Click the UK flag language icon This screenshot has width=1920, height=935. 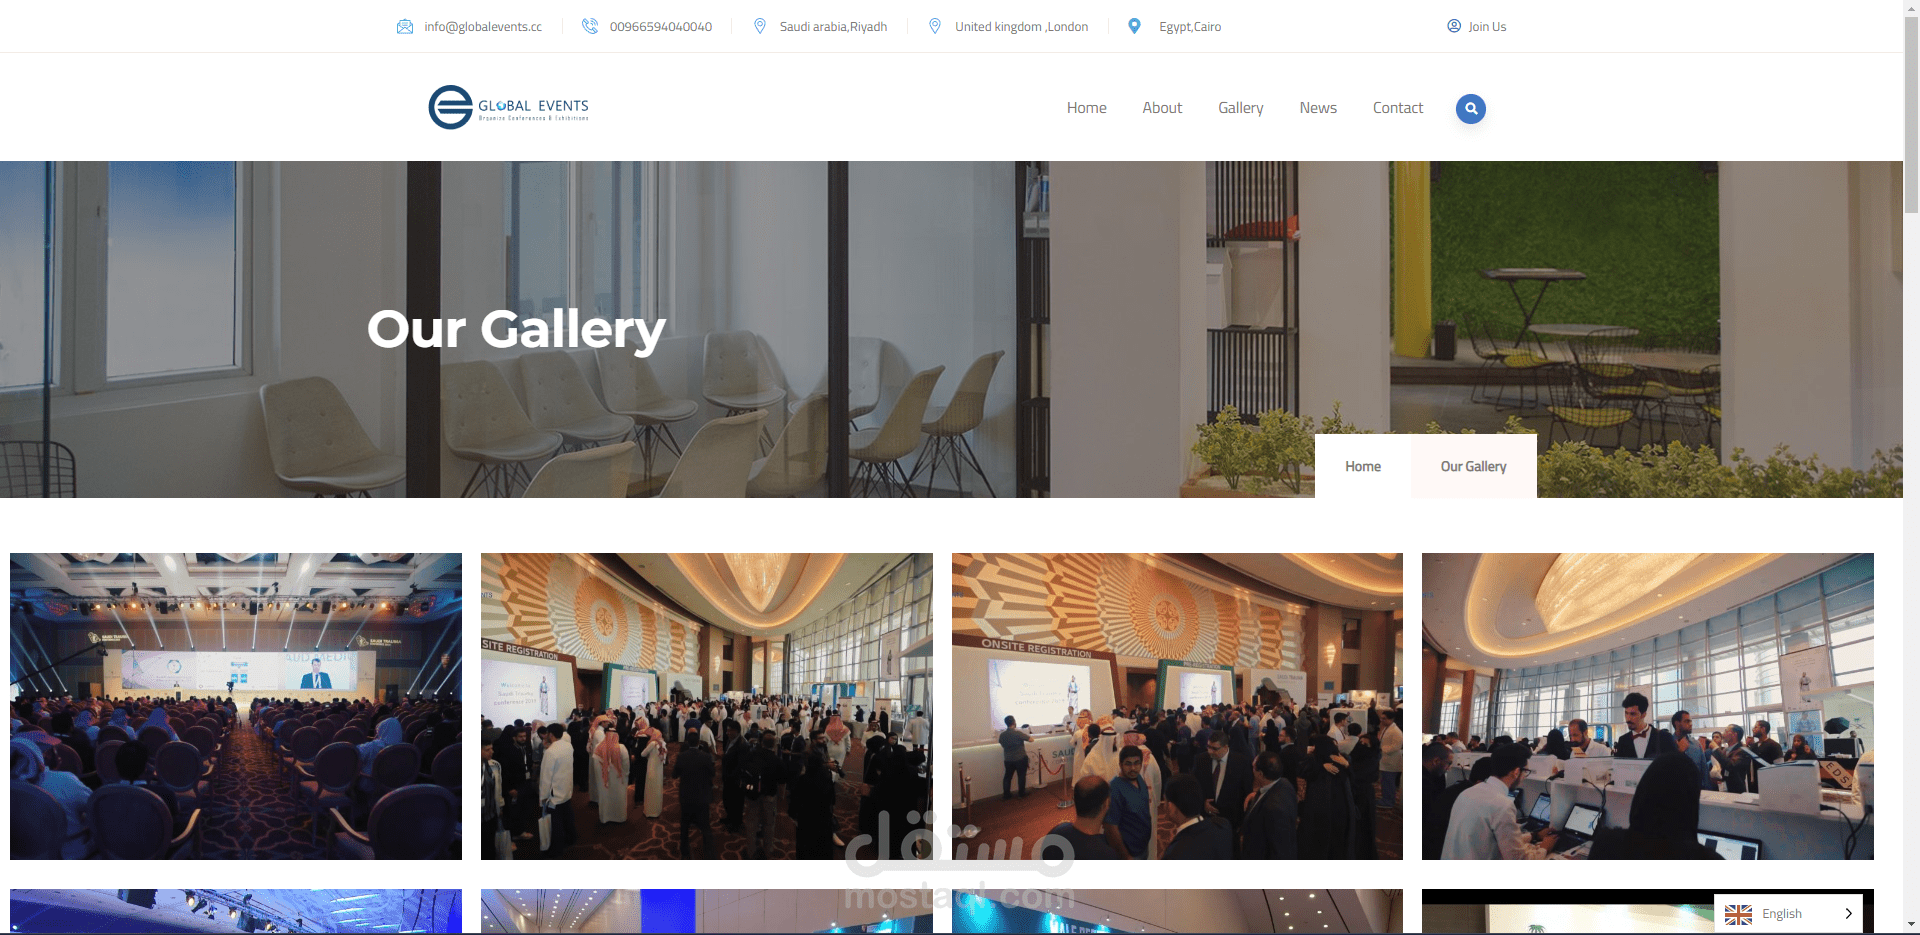pyautogui.click(x=1738, y=914)
